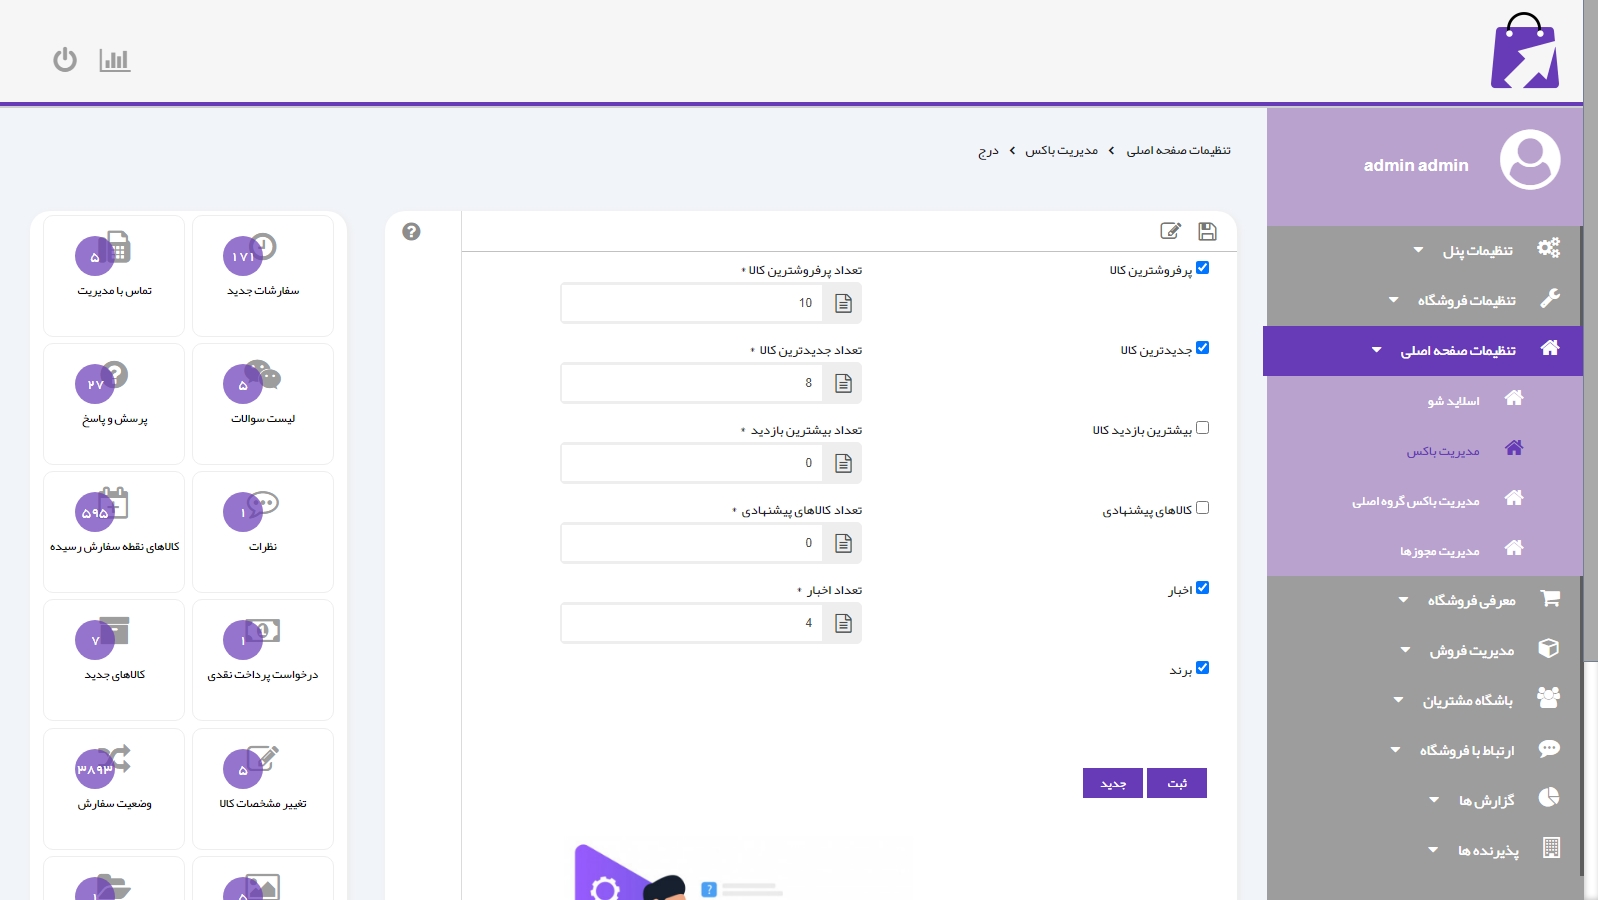Expand the تنظیمات فروشگاه menu arrow
The image size is (1598, 900).
(x=1394, y=300)
